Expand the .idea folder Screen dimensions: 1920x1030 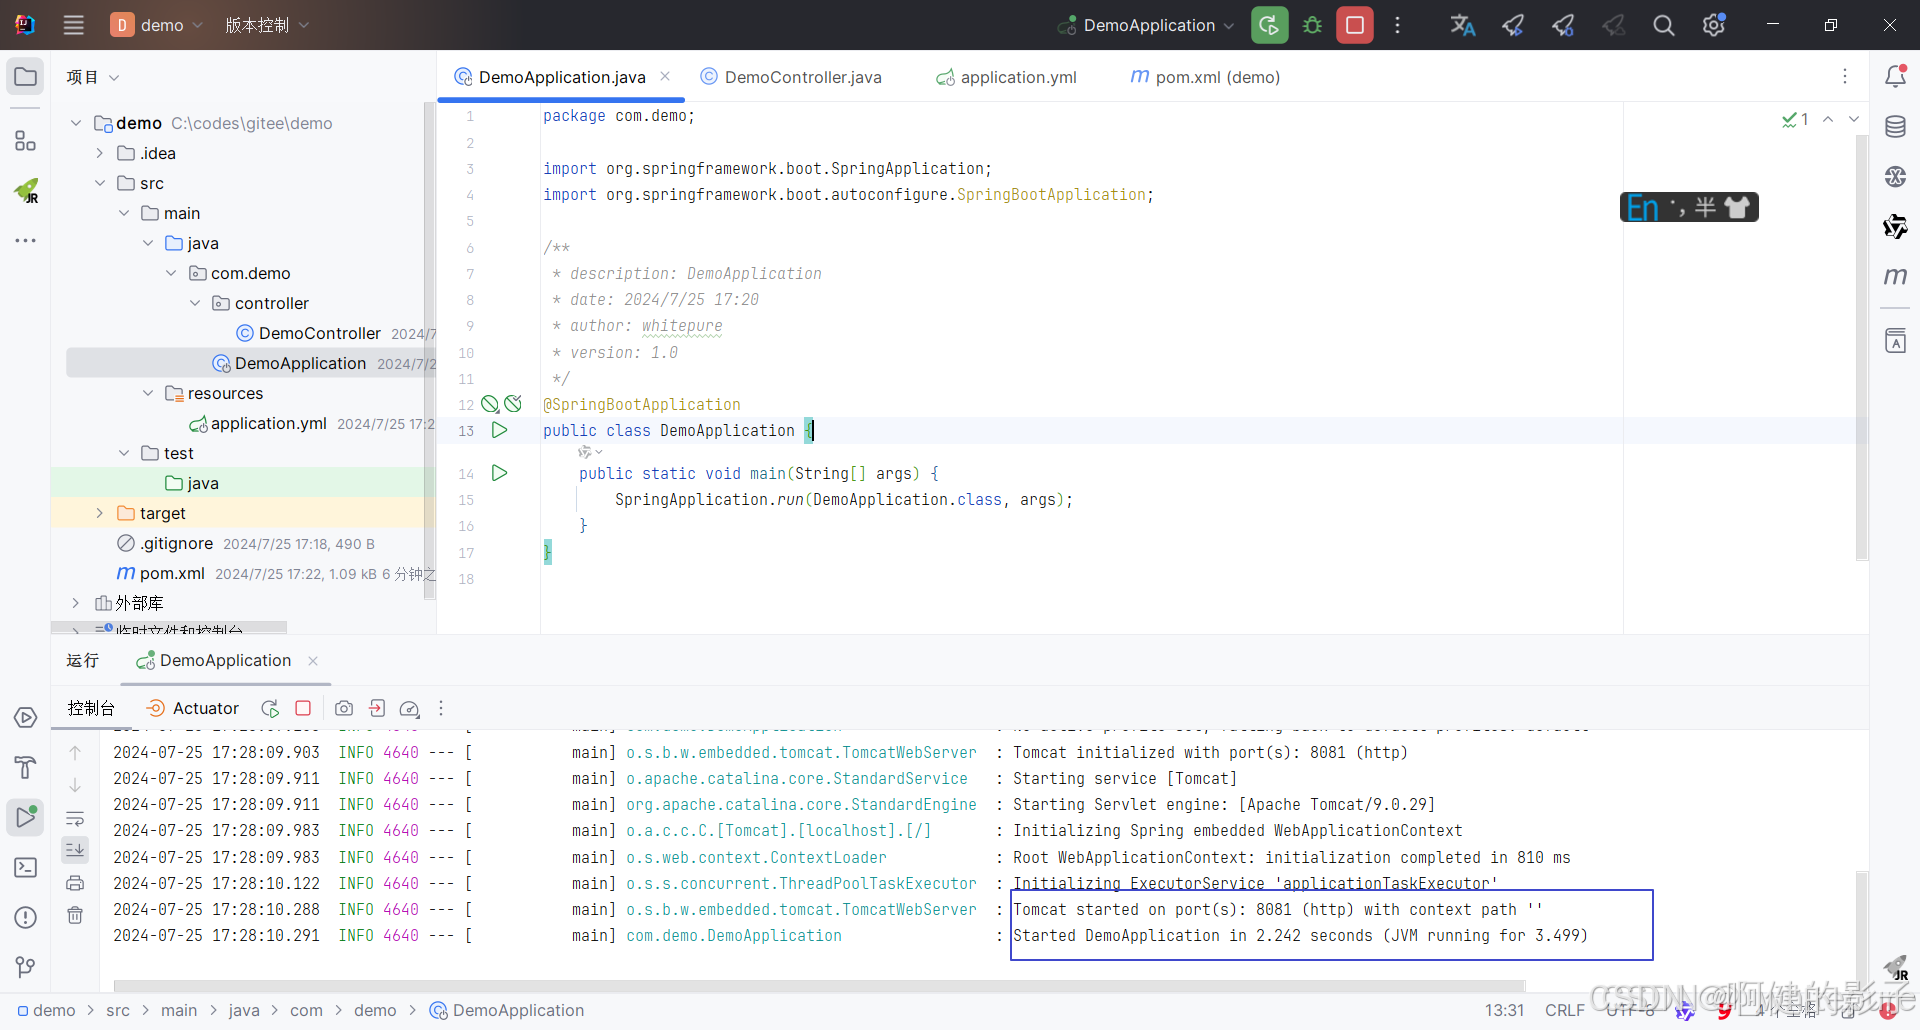[x=100, y=153]
